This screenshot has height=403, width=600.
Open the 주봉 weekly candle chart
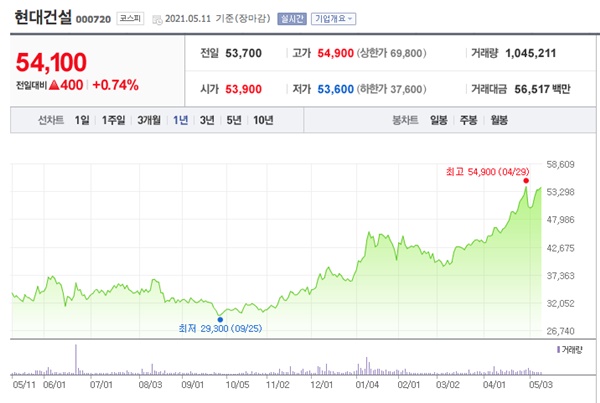pyautogui.click(x=468, y=120)
